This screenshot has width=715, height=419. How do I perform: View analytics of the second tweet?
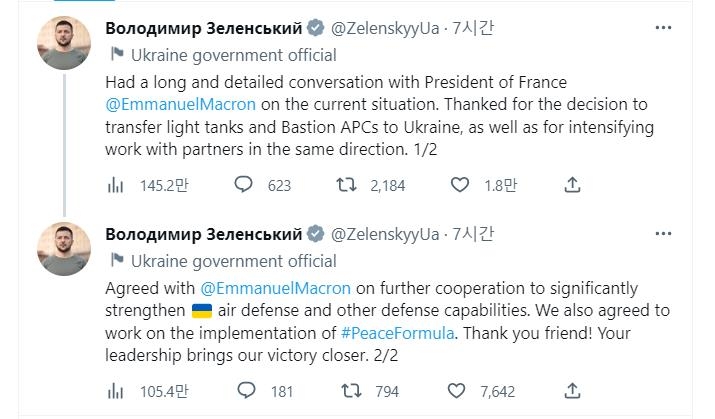pos(116,390)
